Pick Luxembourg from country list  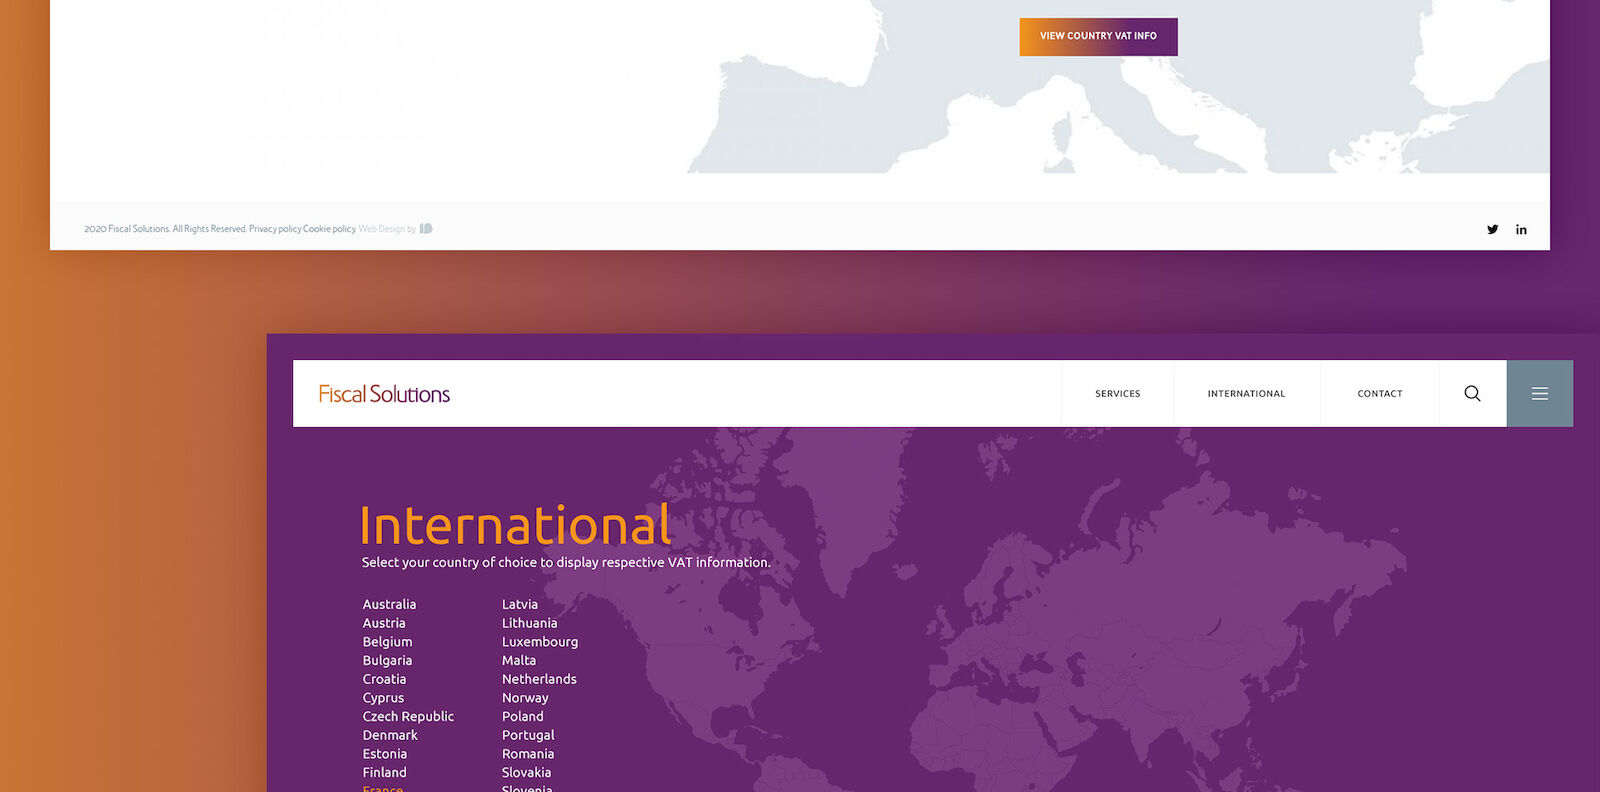(540, 642)
